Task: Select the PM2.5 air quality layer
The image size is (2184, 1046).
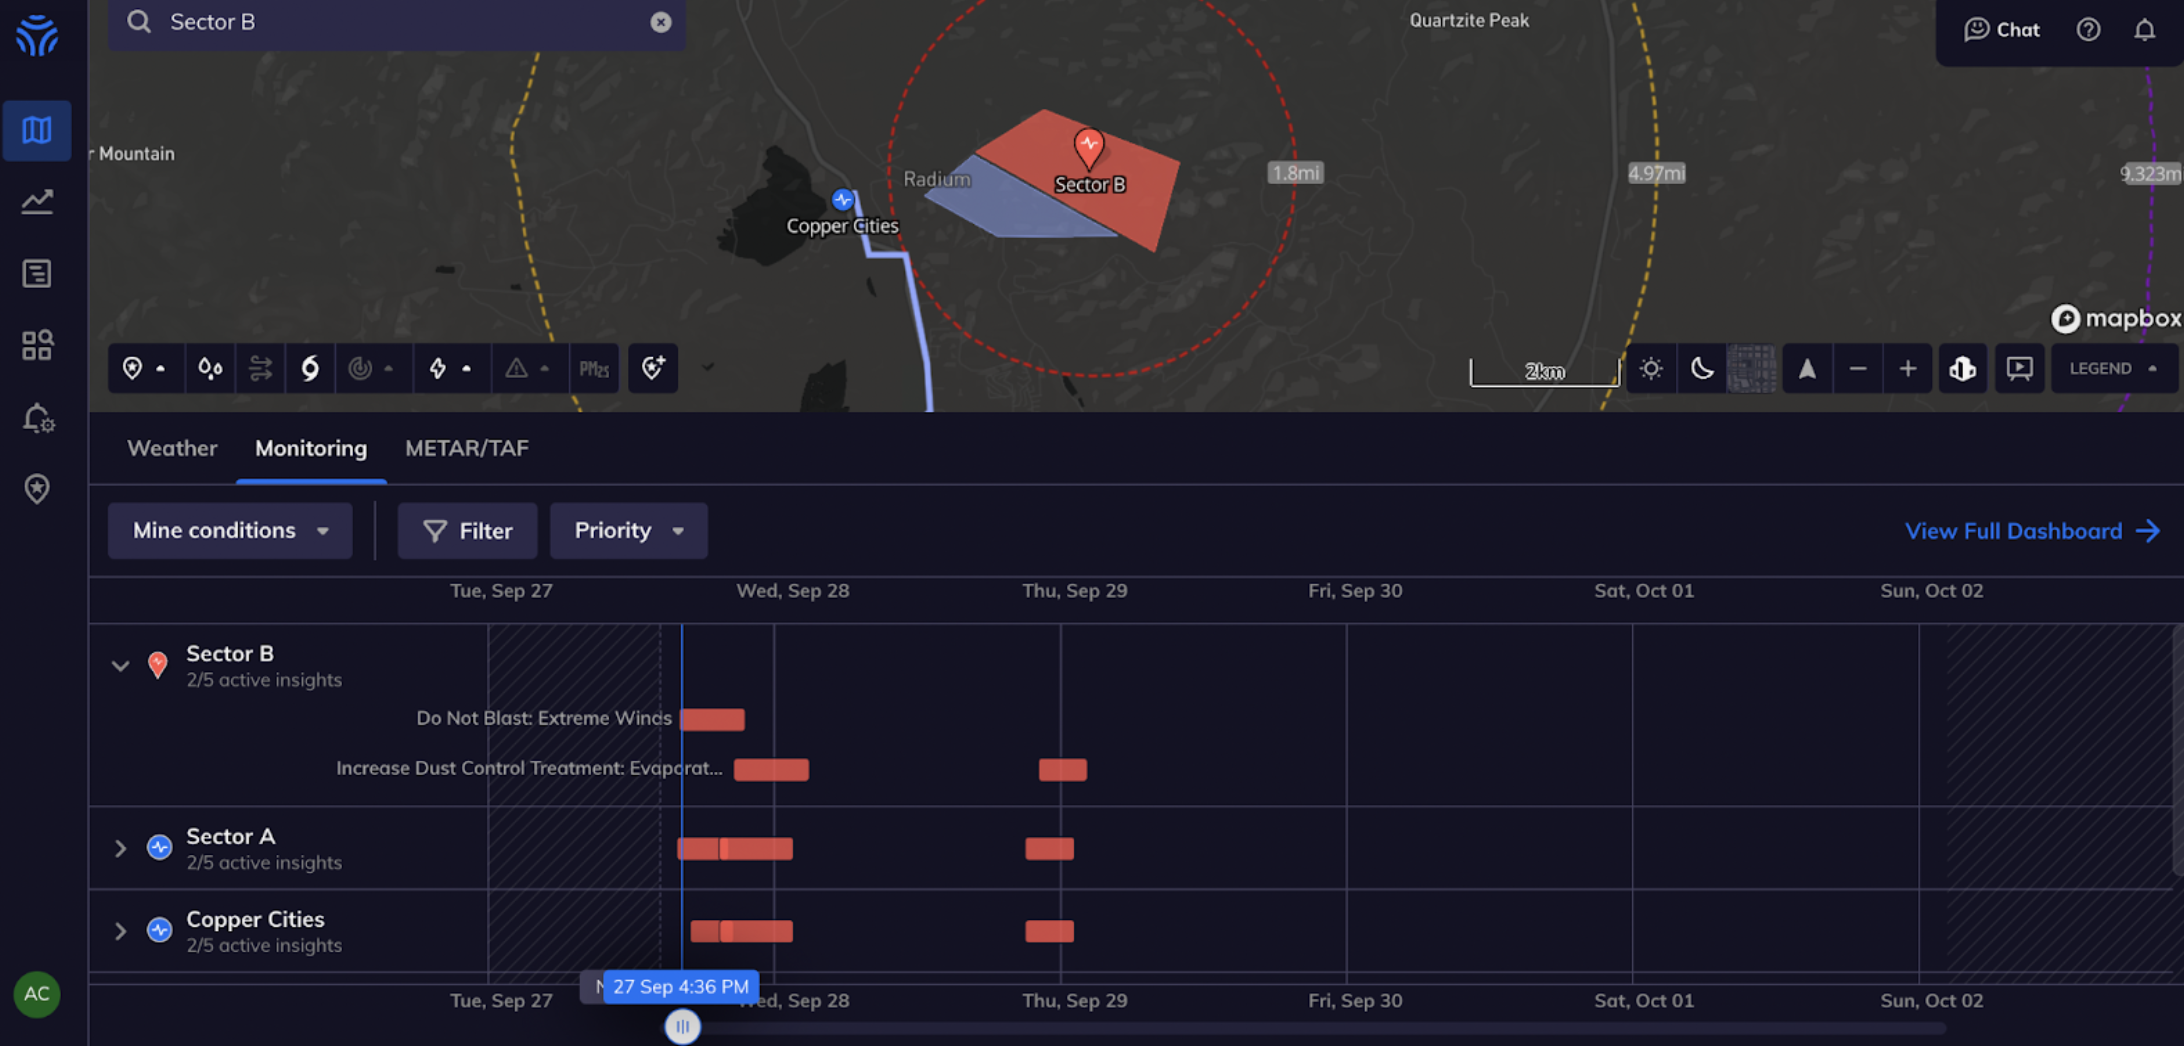Action: (x=595, y=368)
